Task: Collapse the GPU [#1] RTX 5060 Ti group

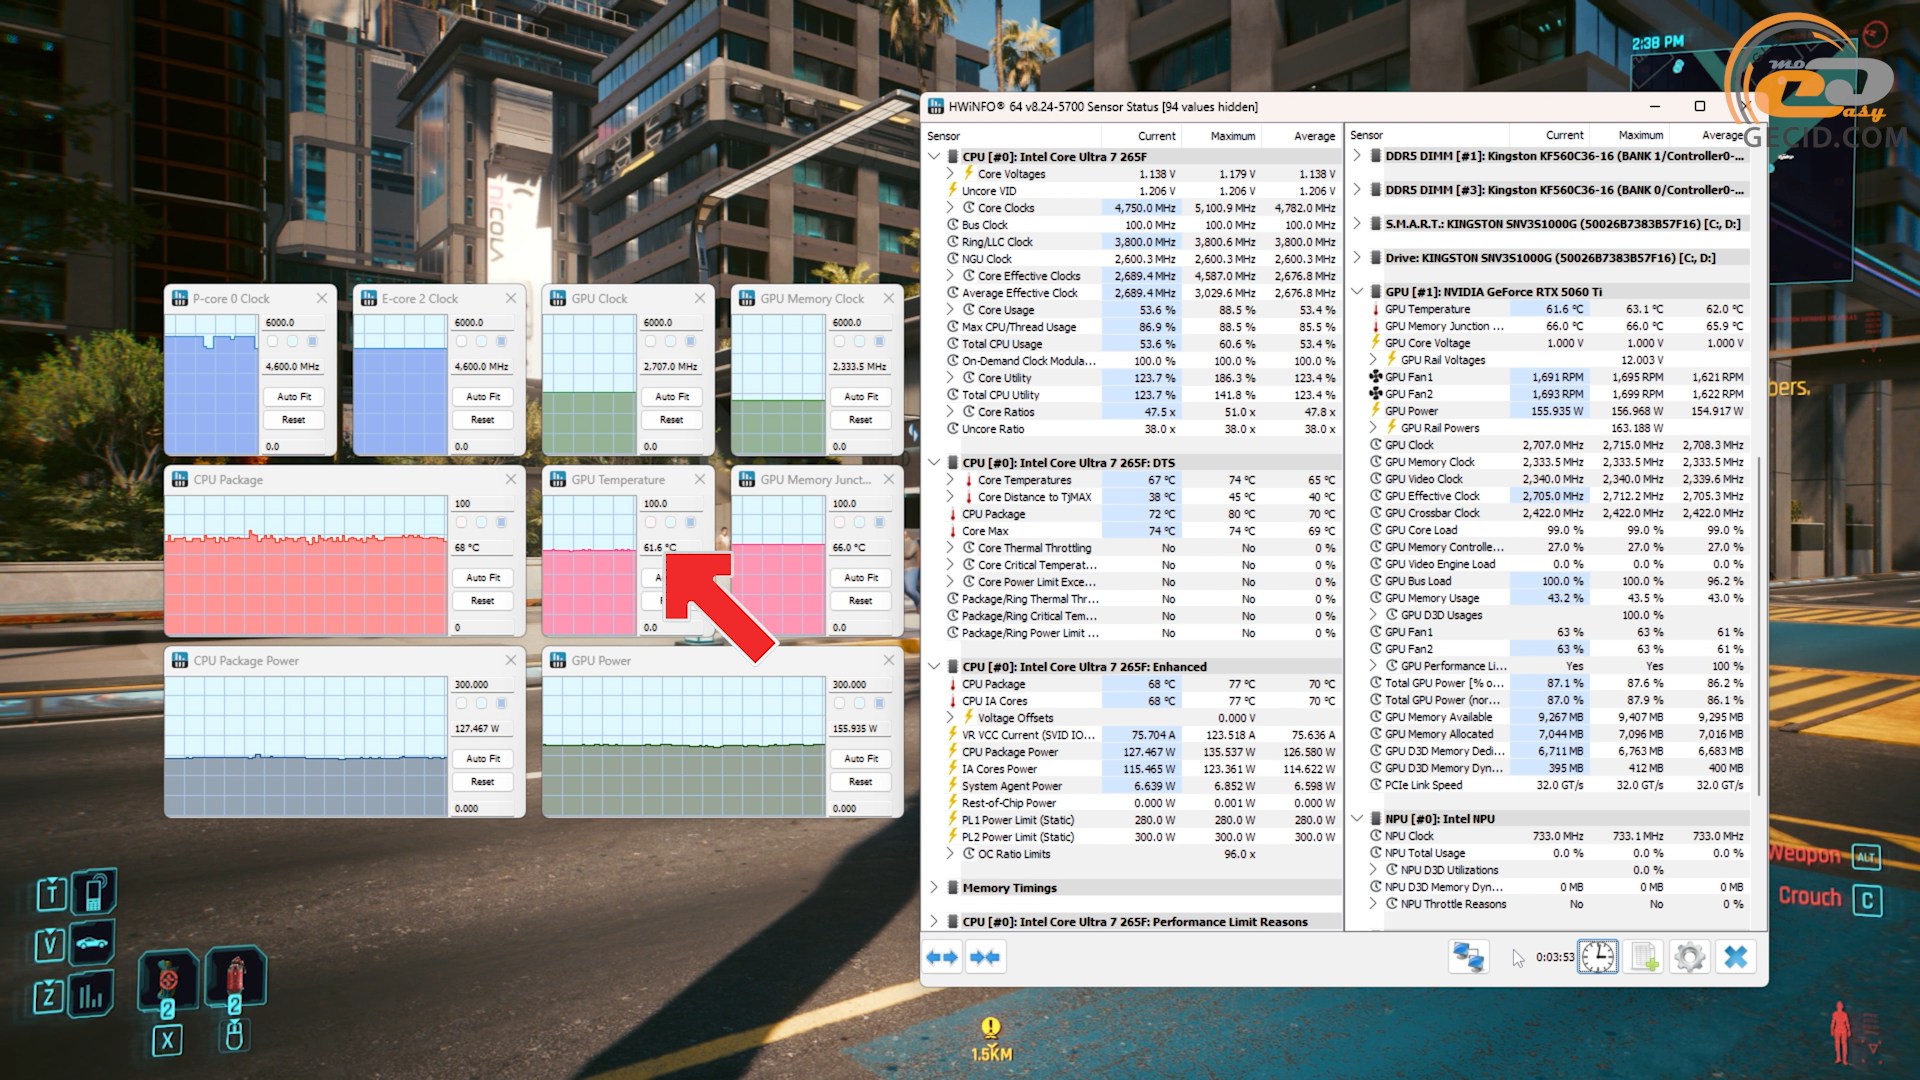Action: 1357,292
